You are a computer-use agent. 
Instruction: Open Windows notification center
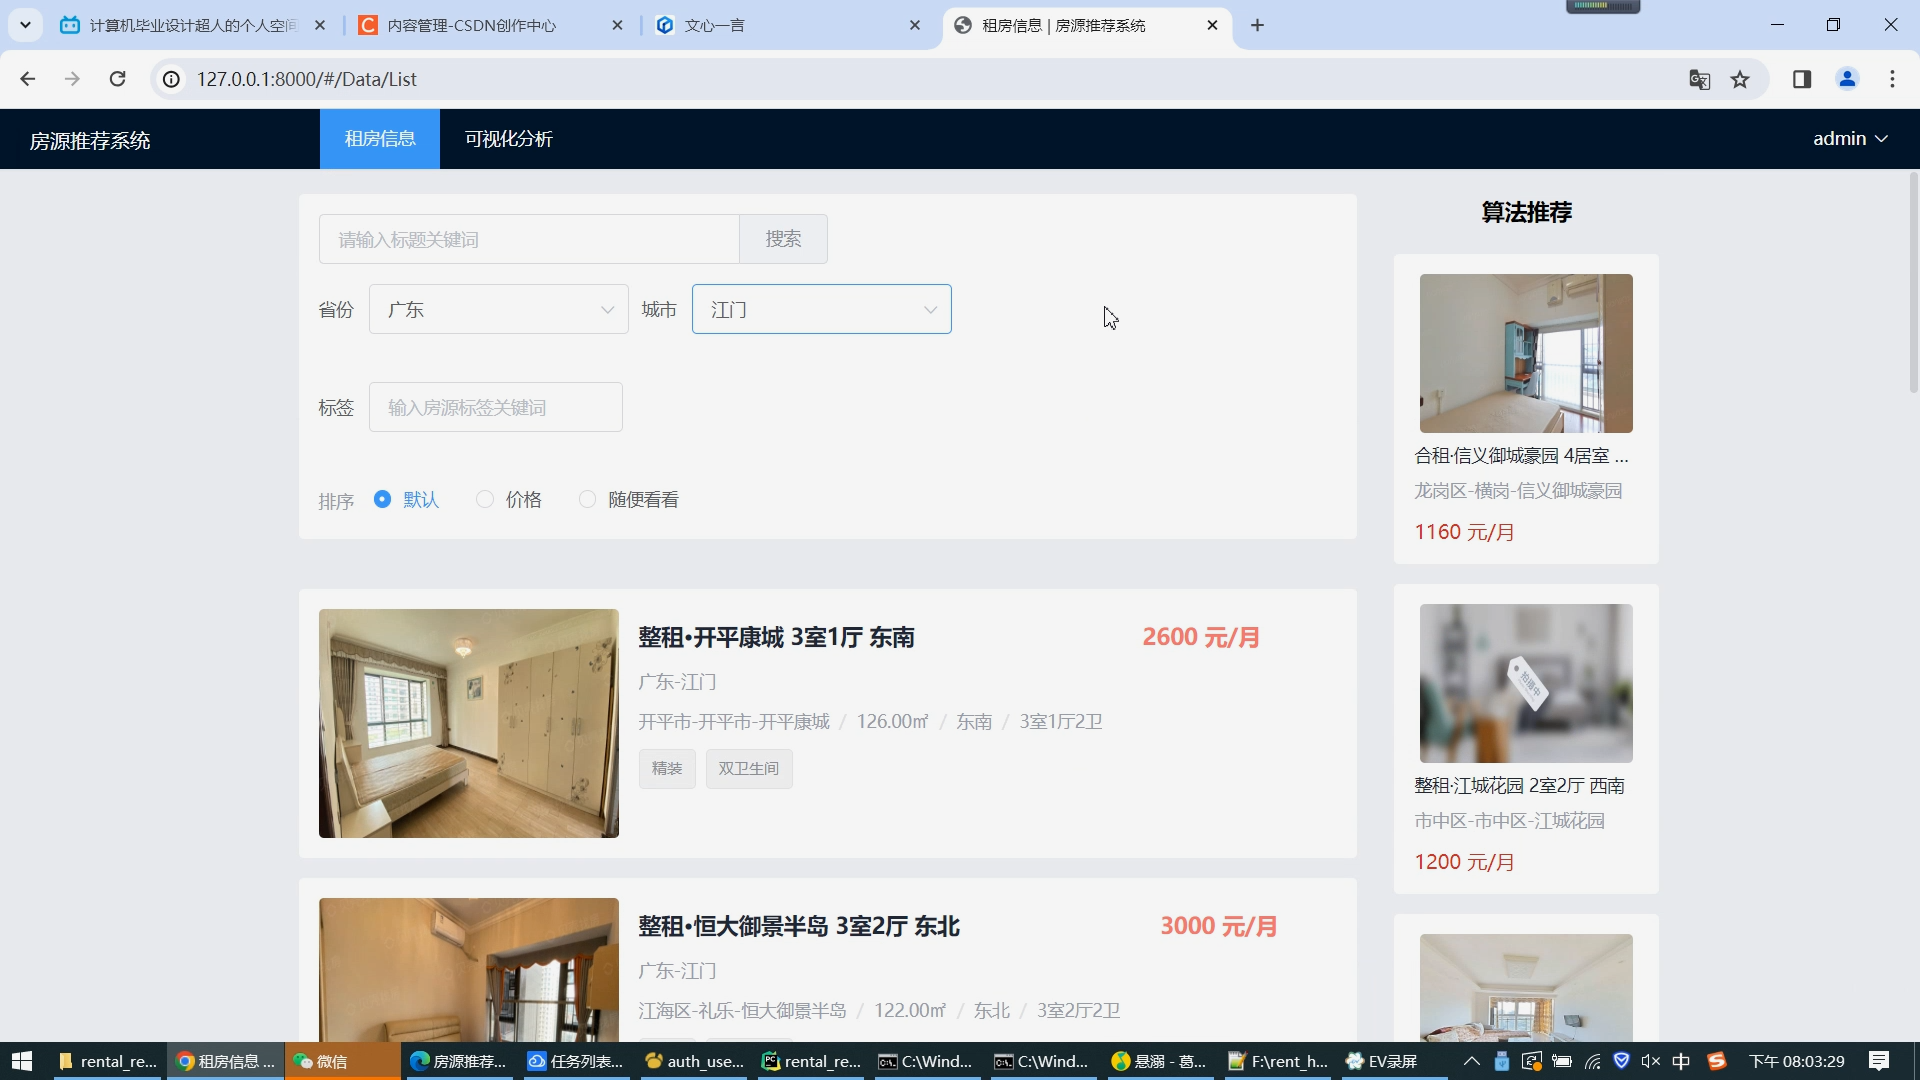click(1879, 1061)
